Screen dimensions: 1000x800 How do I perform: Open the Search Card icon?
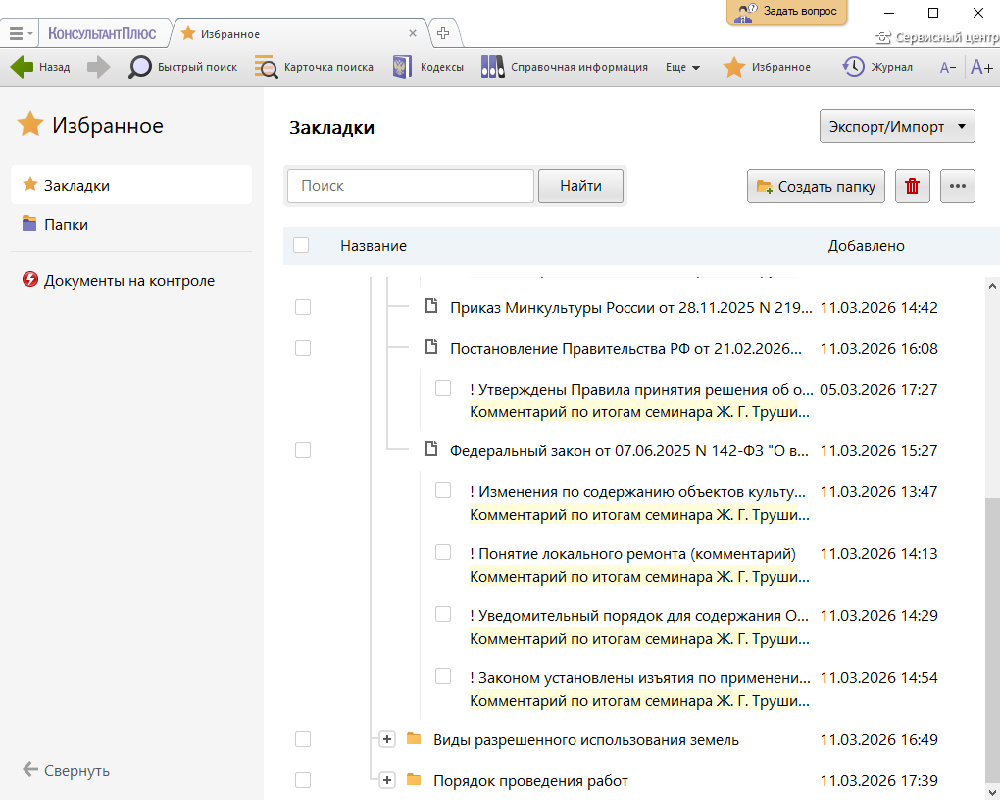(x=266, y=67)
